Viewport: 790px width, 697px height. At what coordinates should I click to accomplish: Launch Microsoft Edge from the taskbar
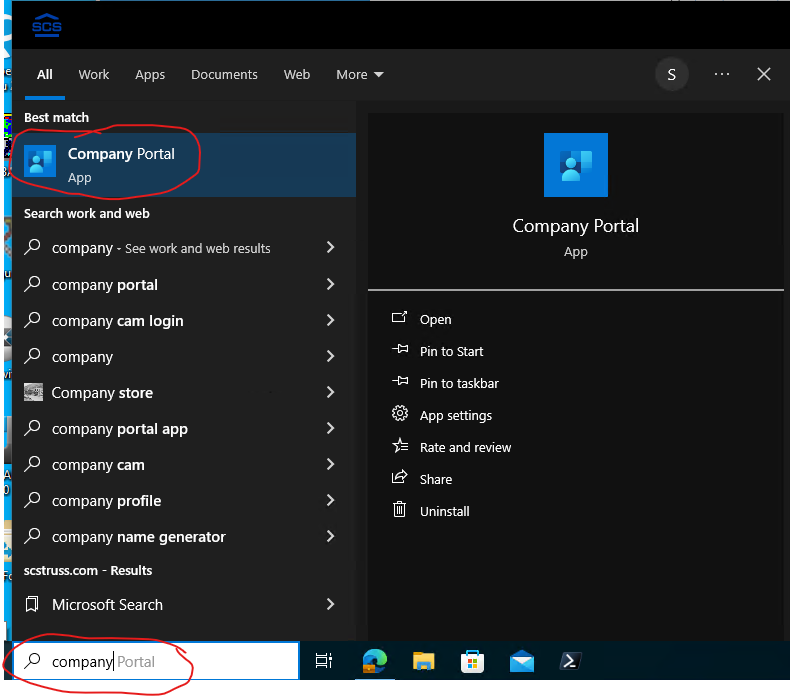point(374,660)
